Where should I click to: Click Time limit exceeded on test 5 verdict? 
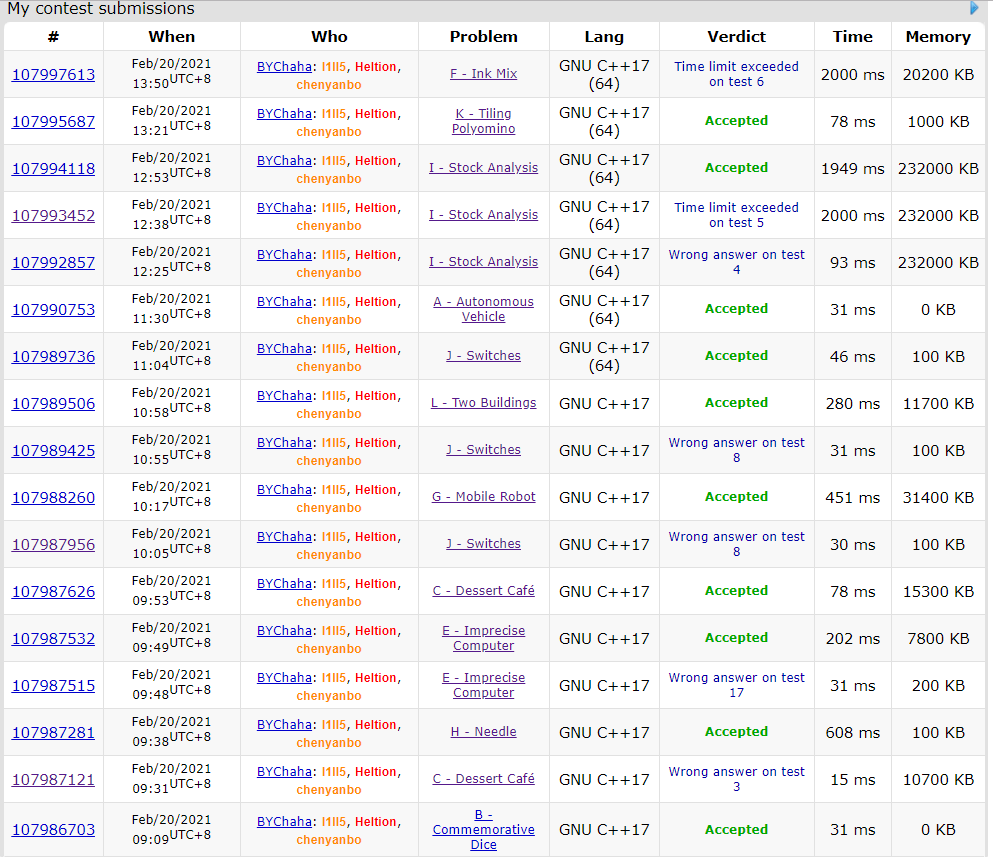point(736,215)
